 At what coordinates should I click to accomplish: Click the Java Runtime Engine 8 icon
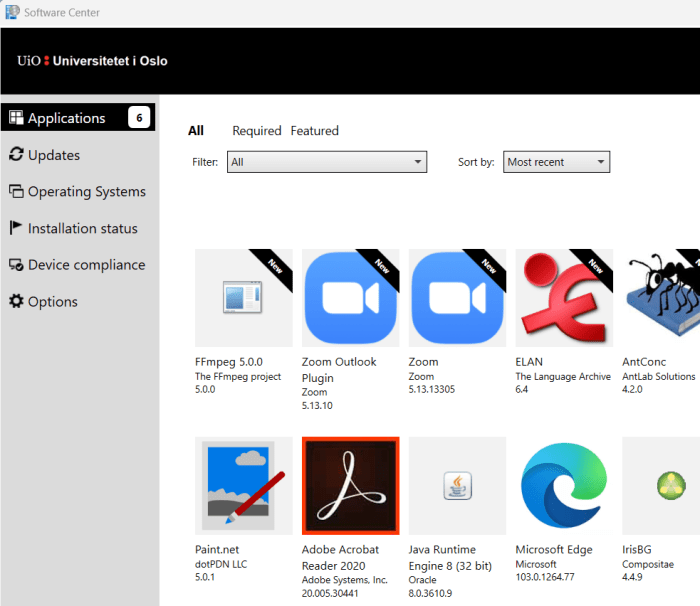[457, 485]
